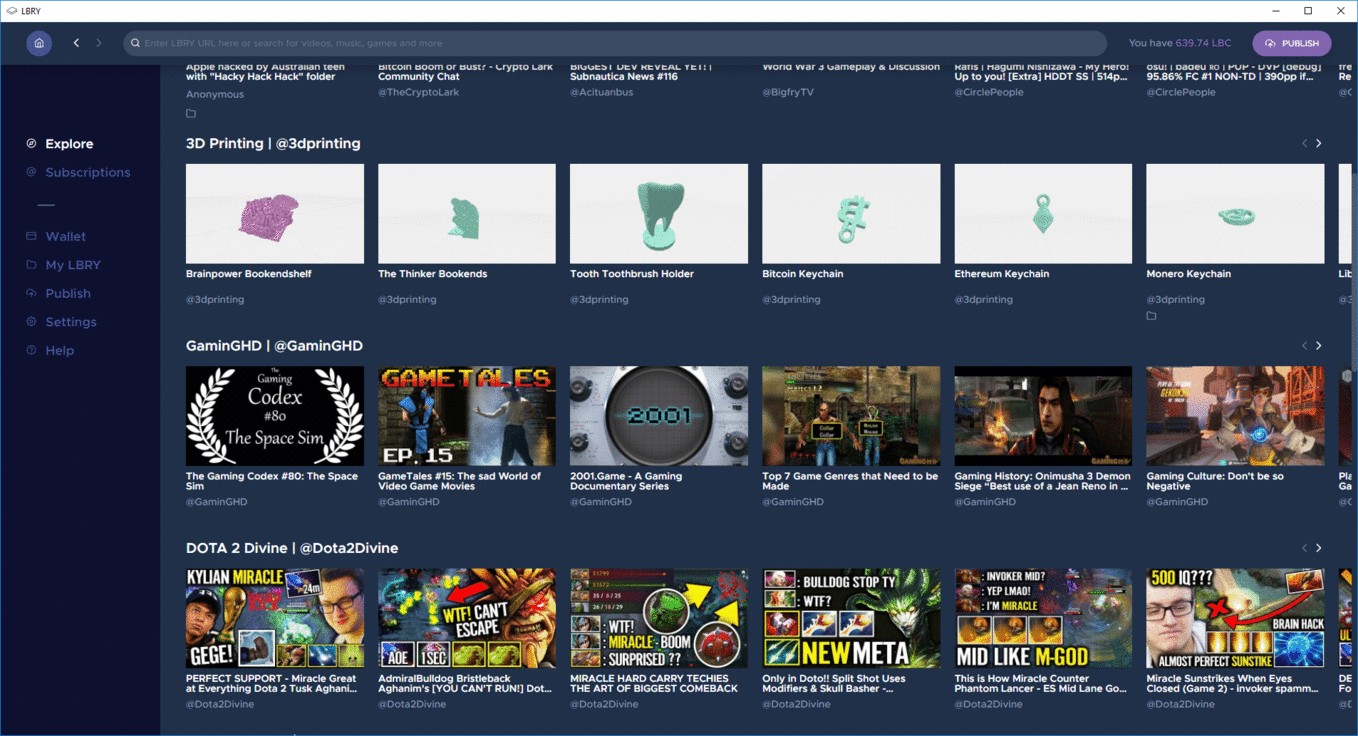Open AdmiralBulldog Bristleback thumbnail

[x=467, y=618]
